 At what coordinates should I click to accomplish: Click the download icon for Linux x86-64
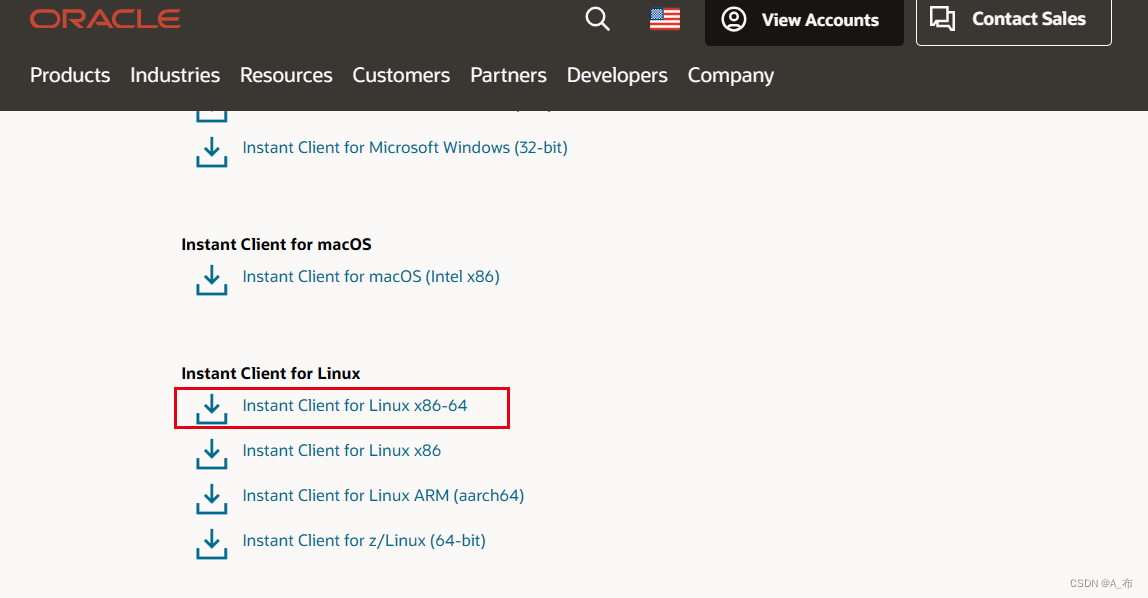pyautogui.click(x=211, y=407)
